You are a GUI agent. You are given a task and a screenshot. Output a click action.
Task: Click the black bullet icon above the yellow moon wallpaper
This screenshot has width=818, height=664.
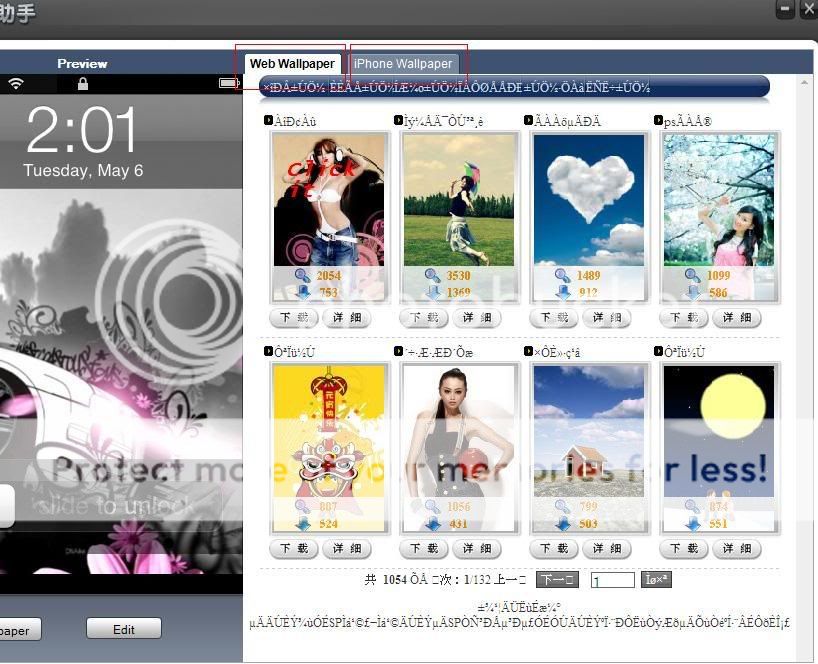(658, 351)
